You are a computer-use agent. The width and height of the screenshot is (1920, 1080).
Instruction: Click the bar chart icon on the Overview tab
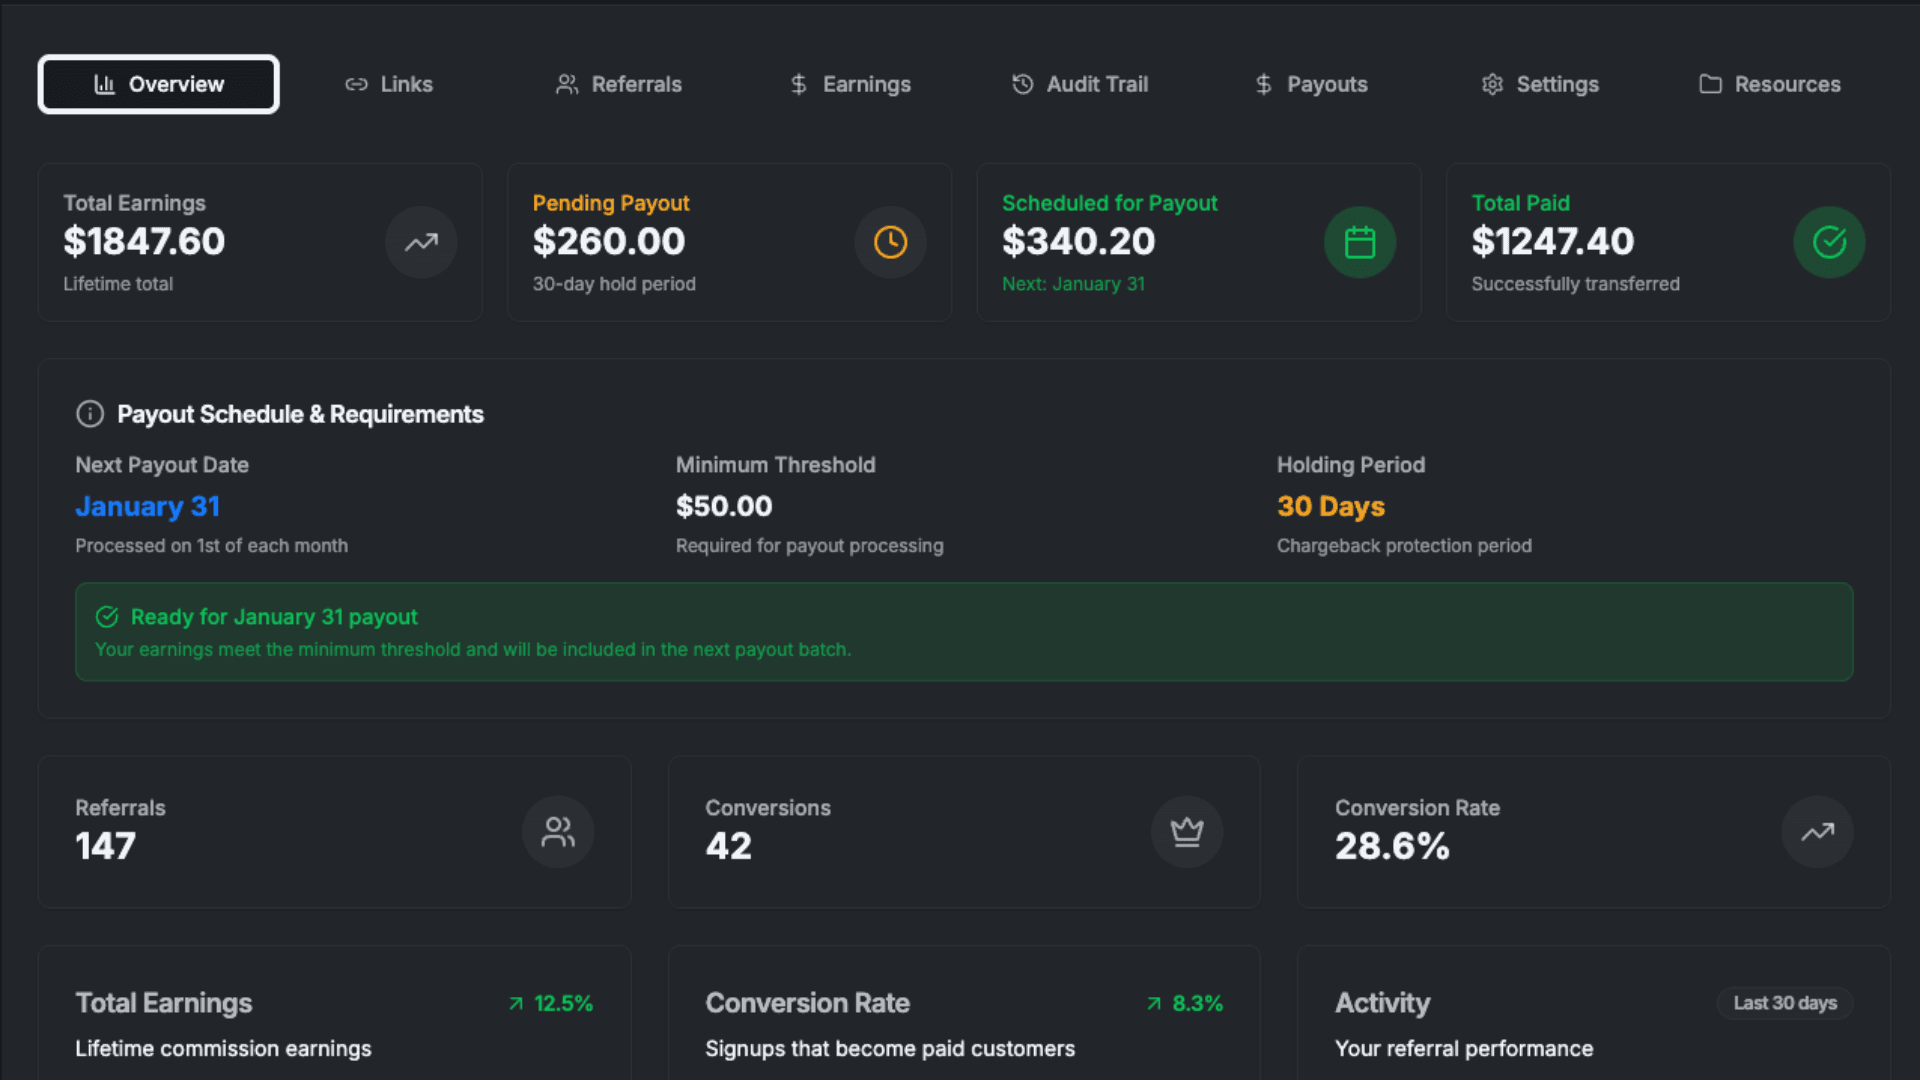tap(106, 84)
